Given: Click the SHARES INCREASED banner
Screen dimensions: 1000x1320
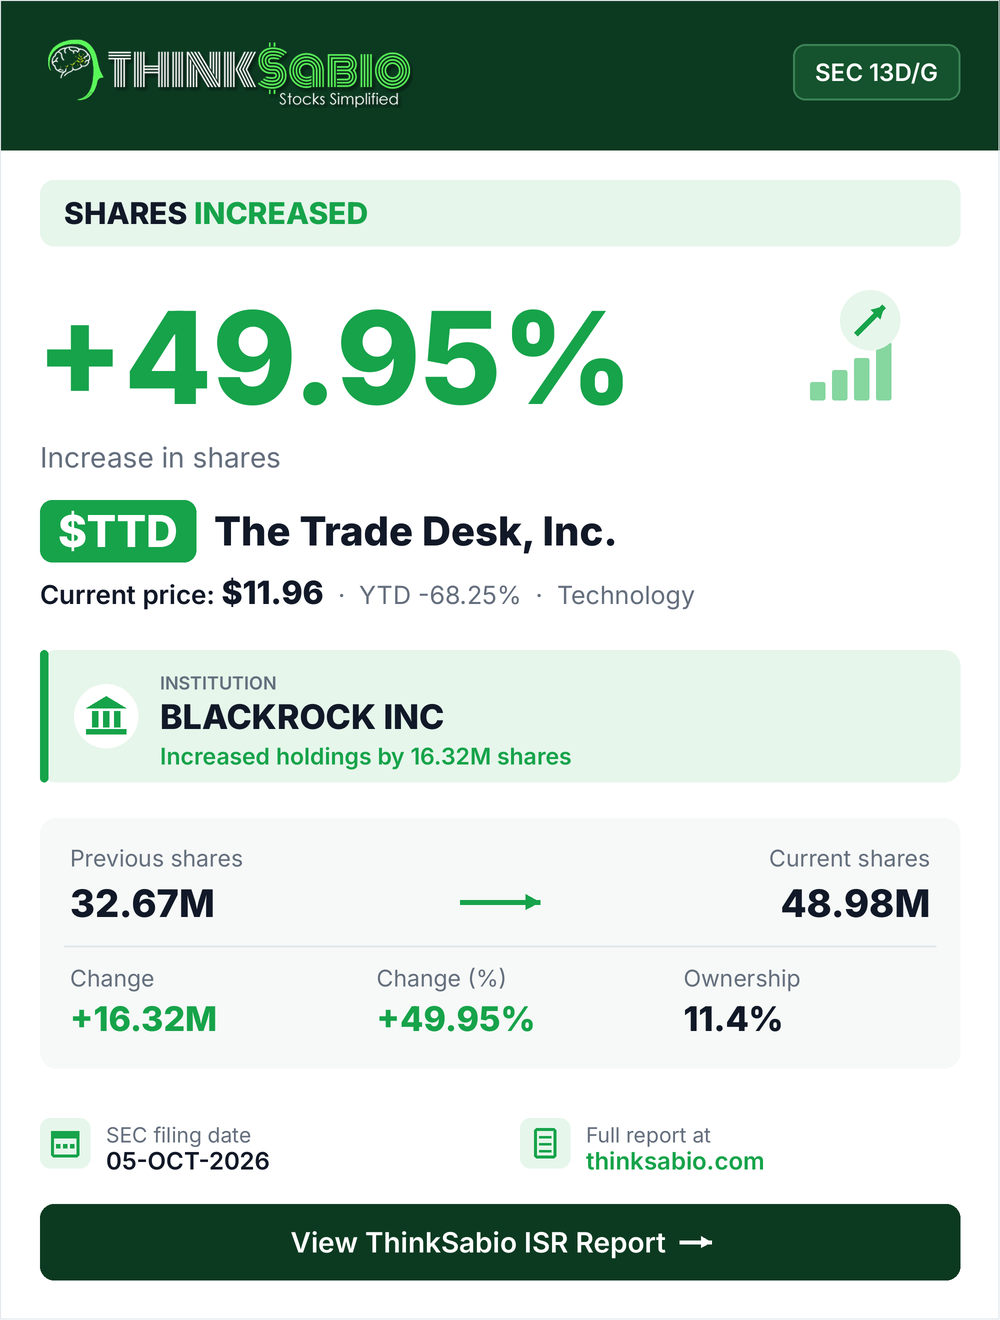Looking at the screenshot, I should 500,213.
